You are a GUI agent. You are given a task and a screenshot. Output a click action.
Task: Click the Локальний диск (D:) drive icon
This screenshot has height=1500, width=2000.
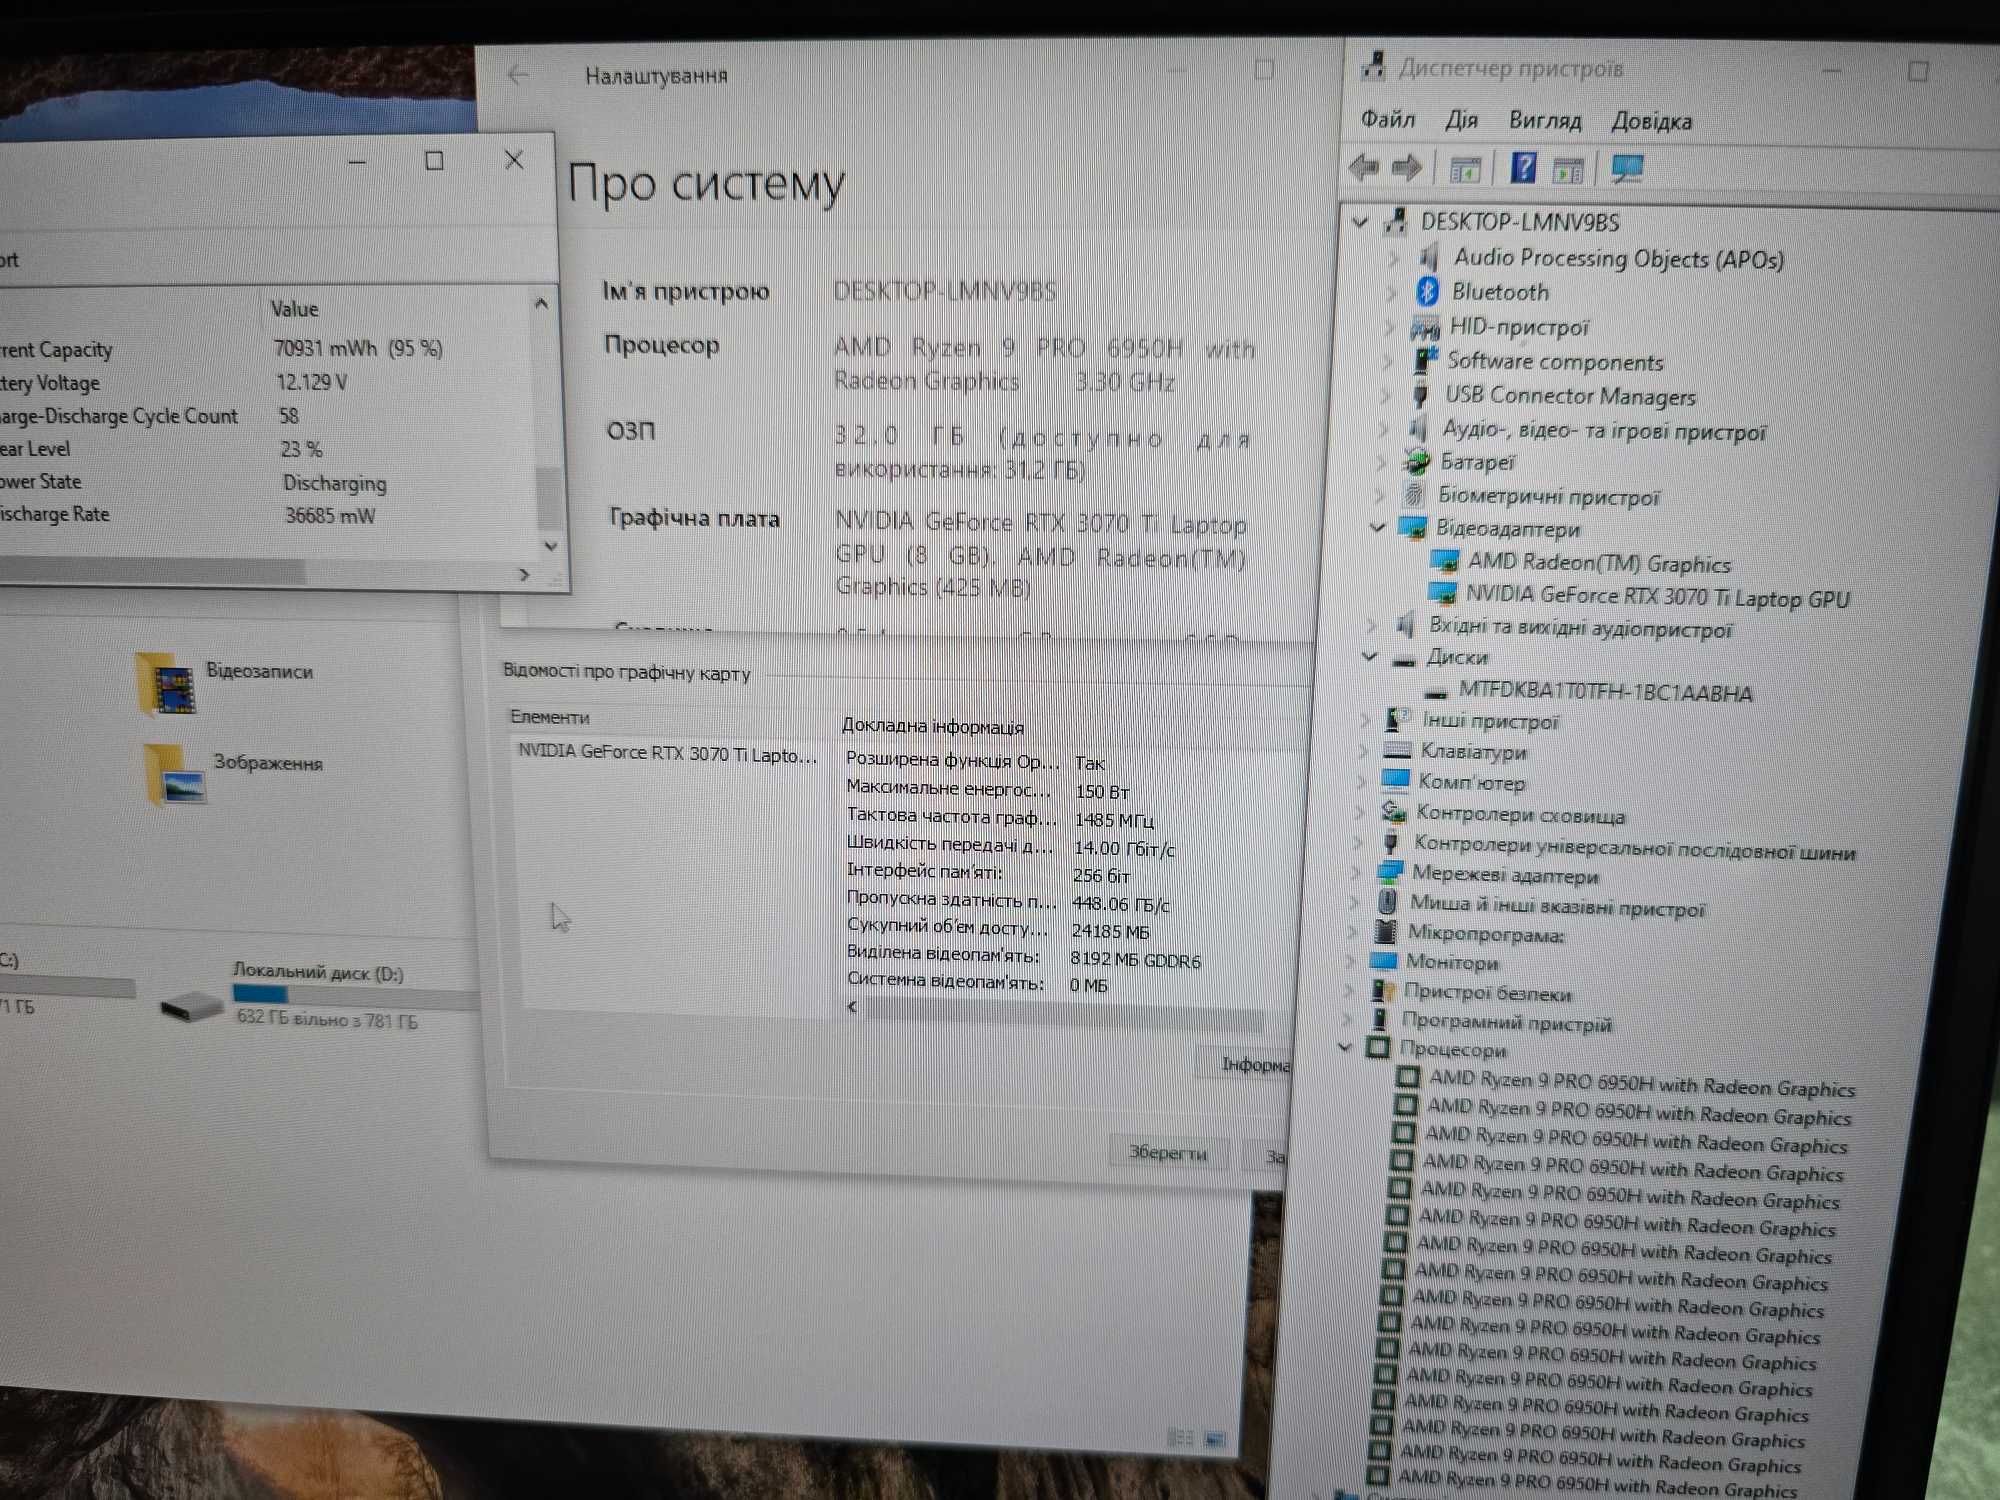[191, 1006]
